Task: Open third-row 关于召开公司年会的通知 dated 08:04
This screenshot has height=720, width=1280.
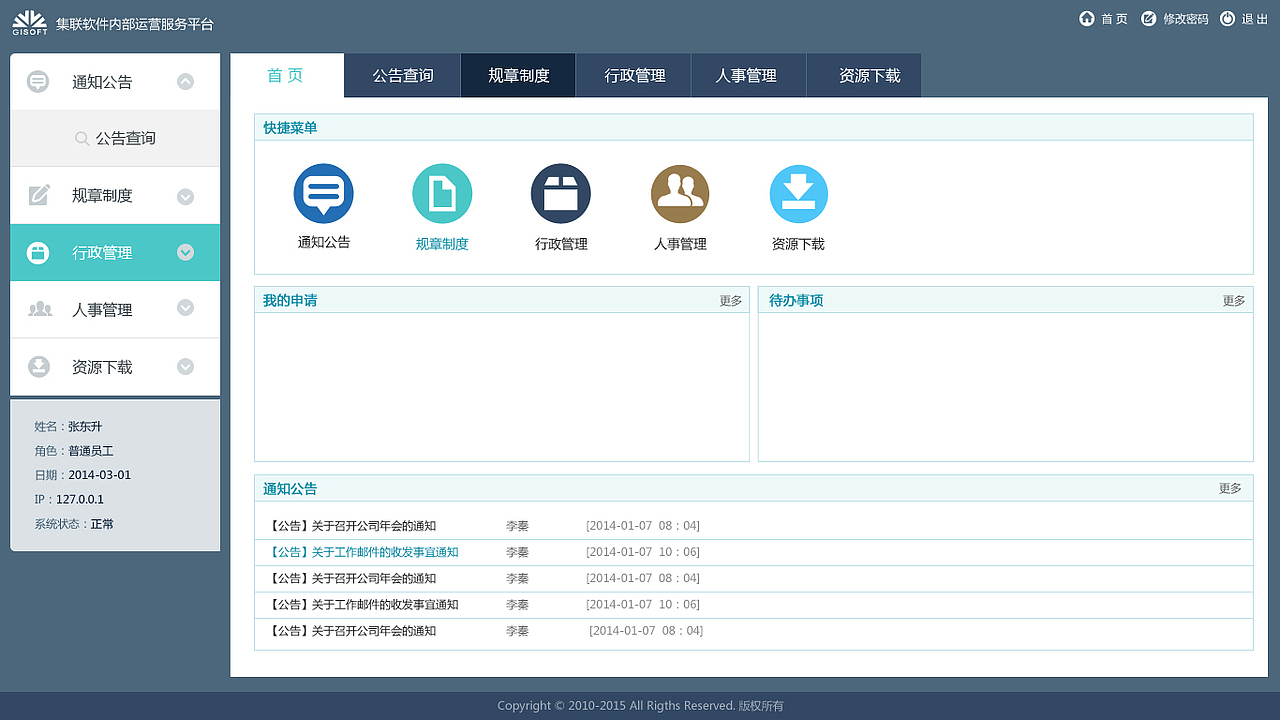Action: 352,578
